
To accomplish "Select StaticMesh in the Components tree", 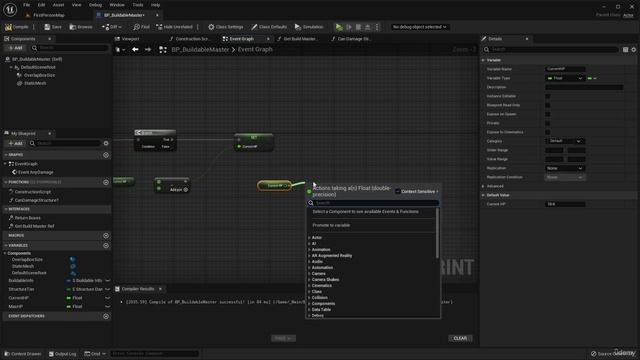I will point(35,83).
